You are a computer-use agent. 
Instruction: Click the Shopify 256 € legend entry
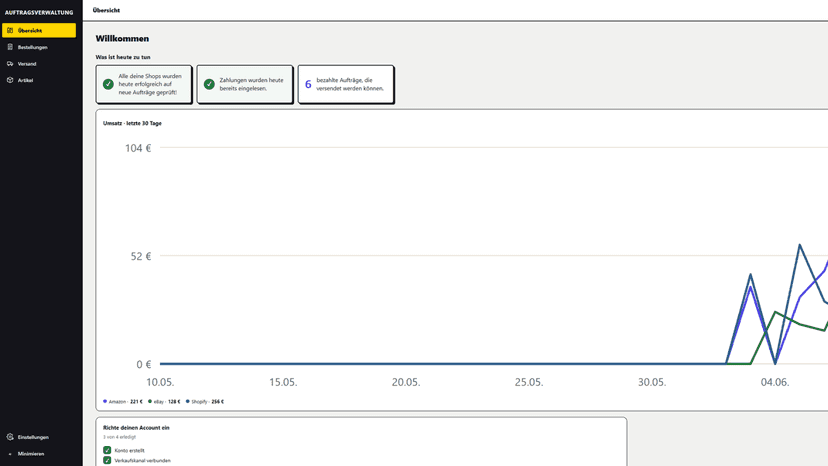[205, 402]
